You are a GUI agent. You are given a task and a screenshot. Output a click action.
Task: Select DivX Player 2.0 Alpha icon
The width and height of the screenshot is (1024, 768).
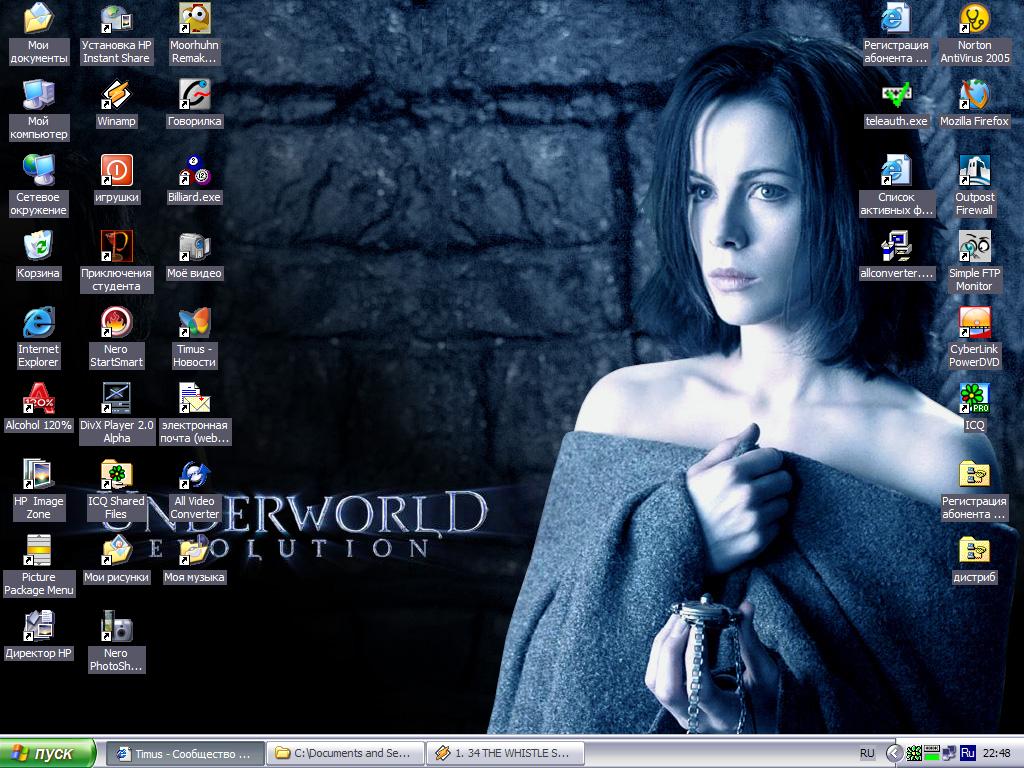click(116, 399)
